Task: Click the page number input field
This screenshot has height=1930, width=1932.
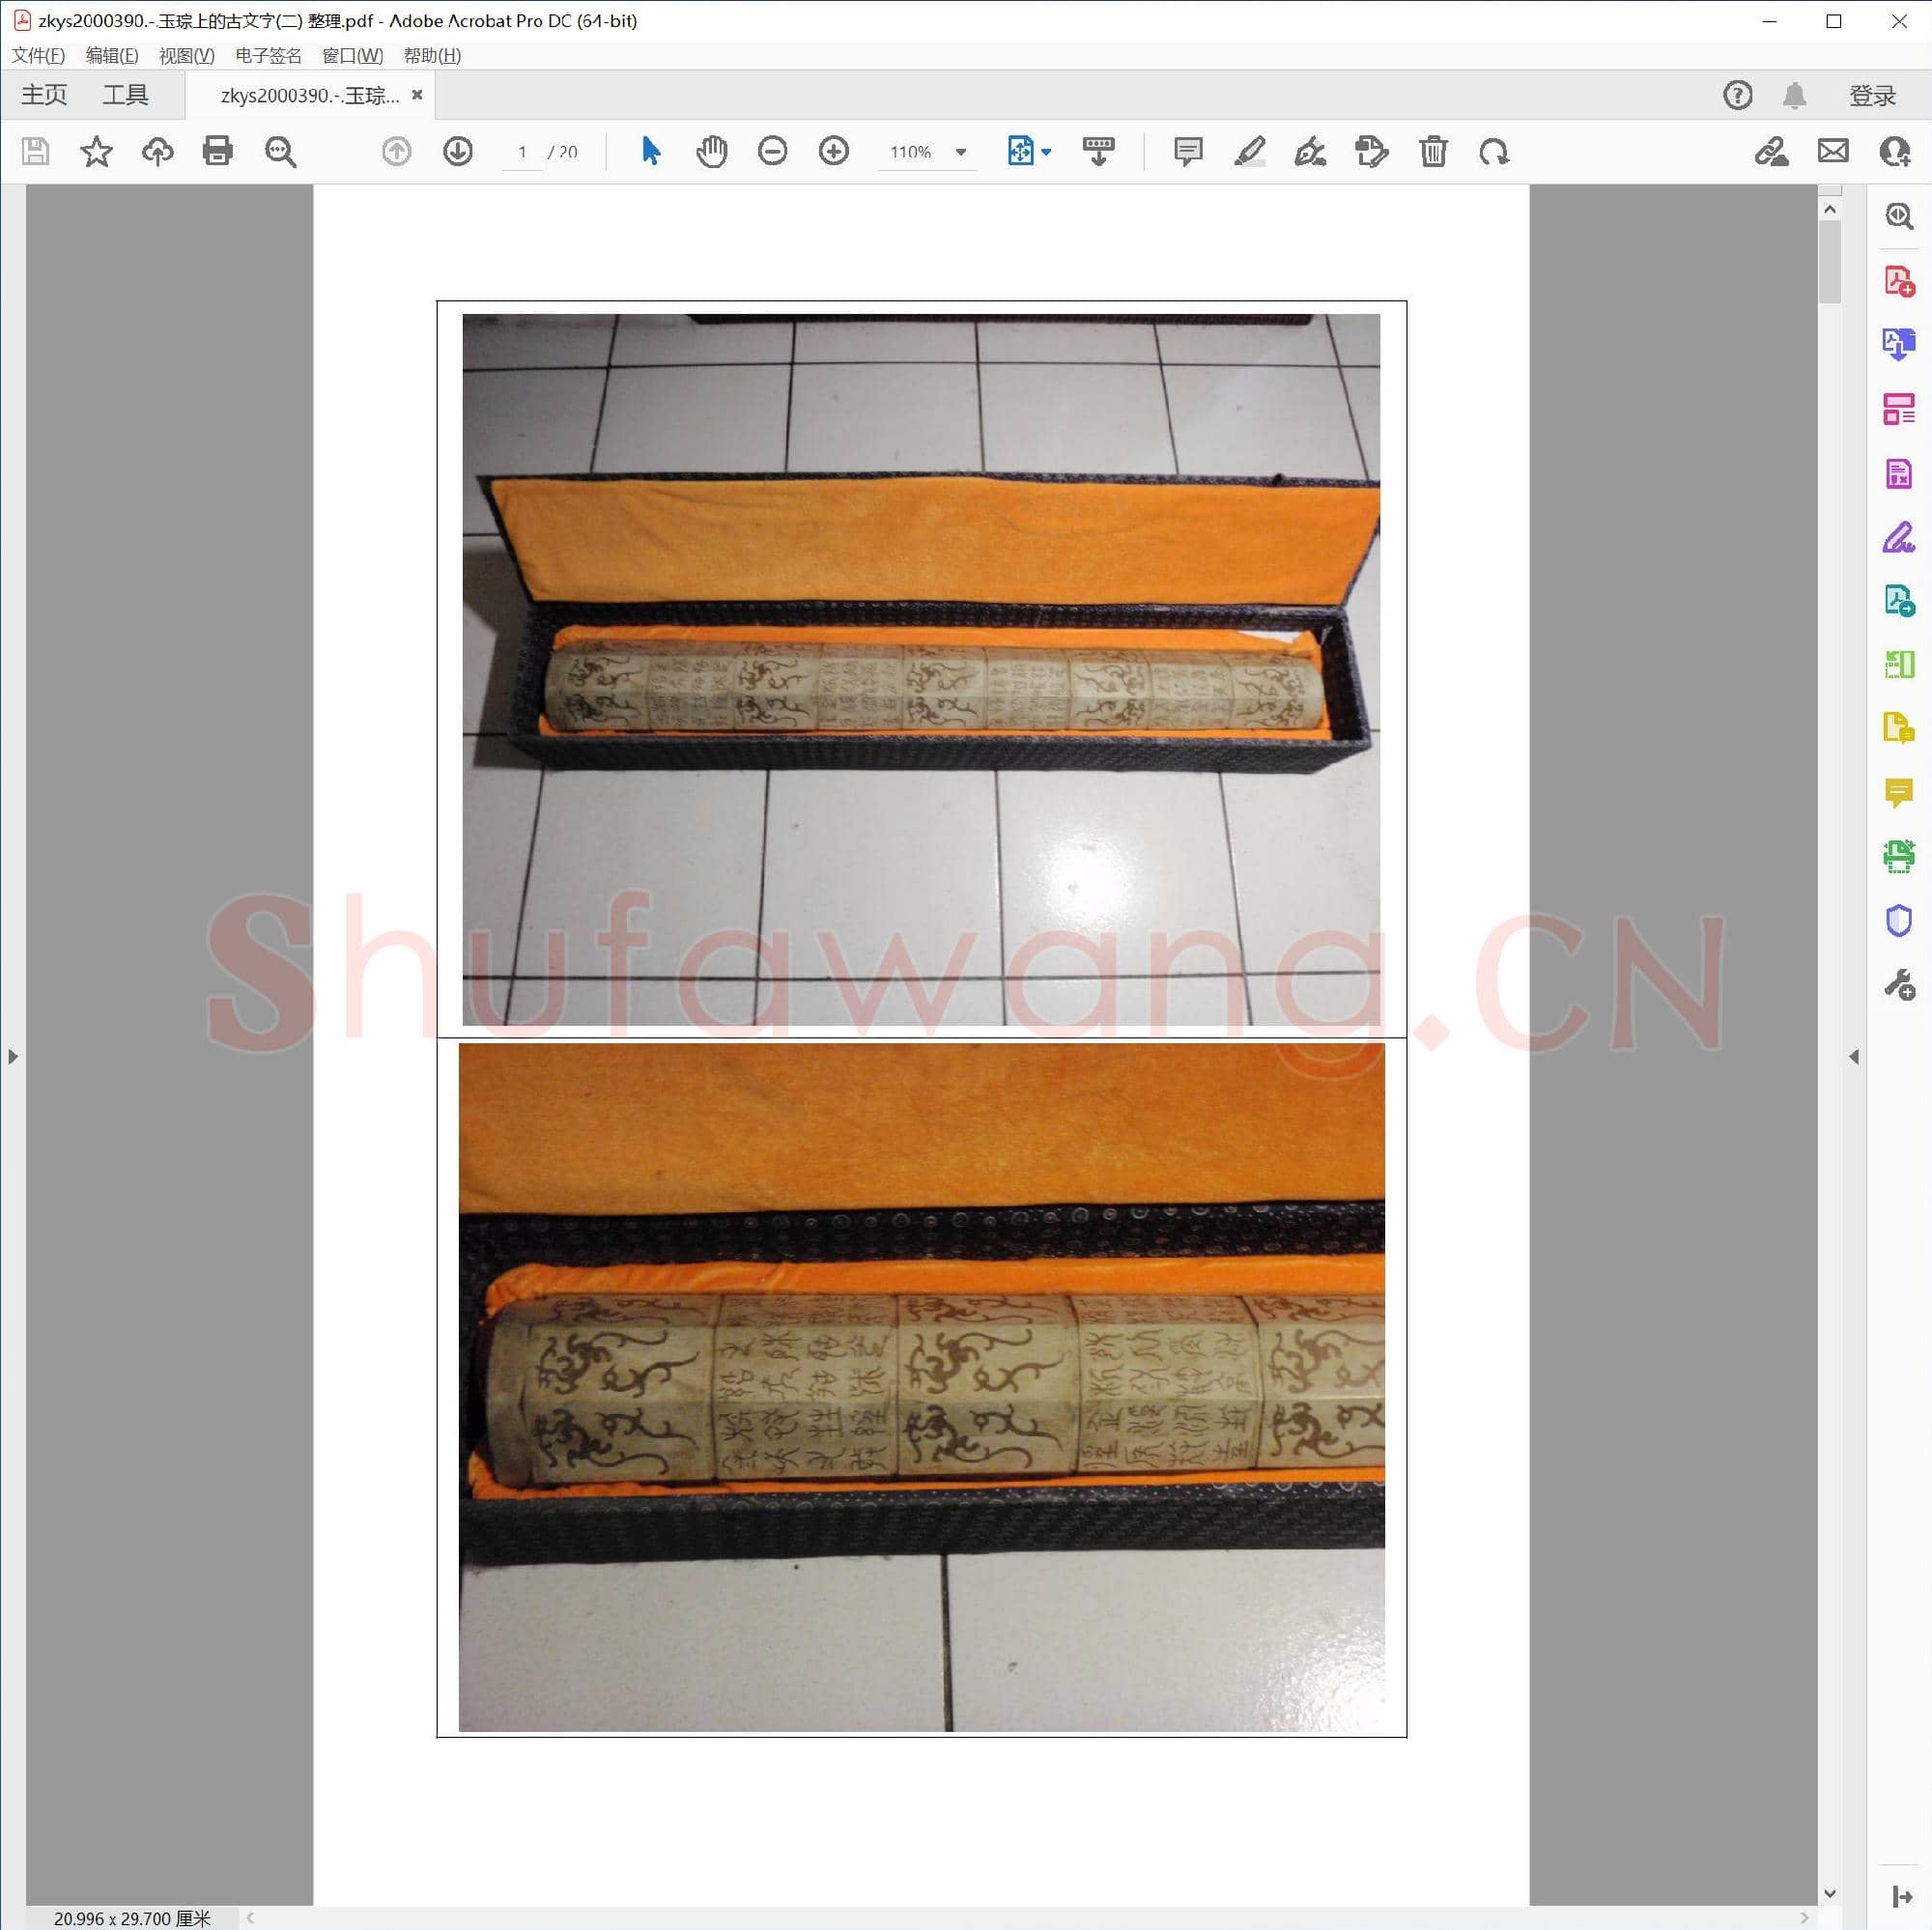Action: [x=521, y=152]
